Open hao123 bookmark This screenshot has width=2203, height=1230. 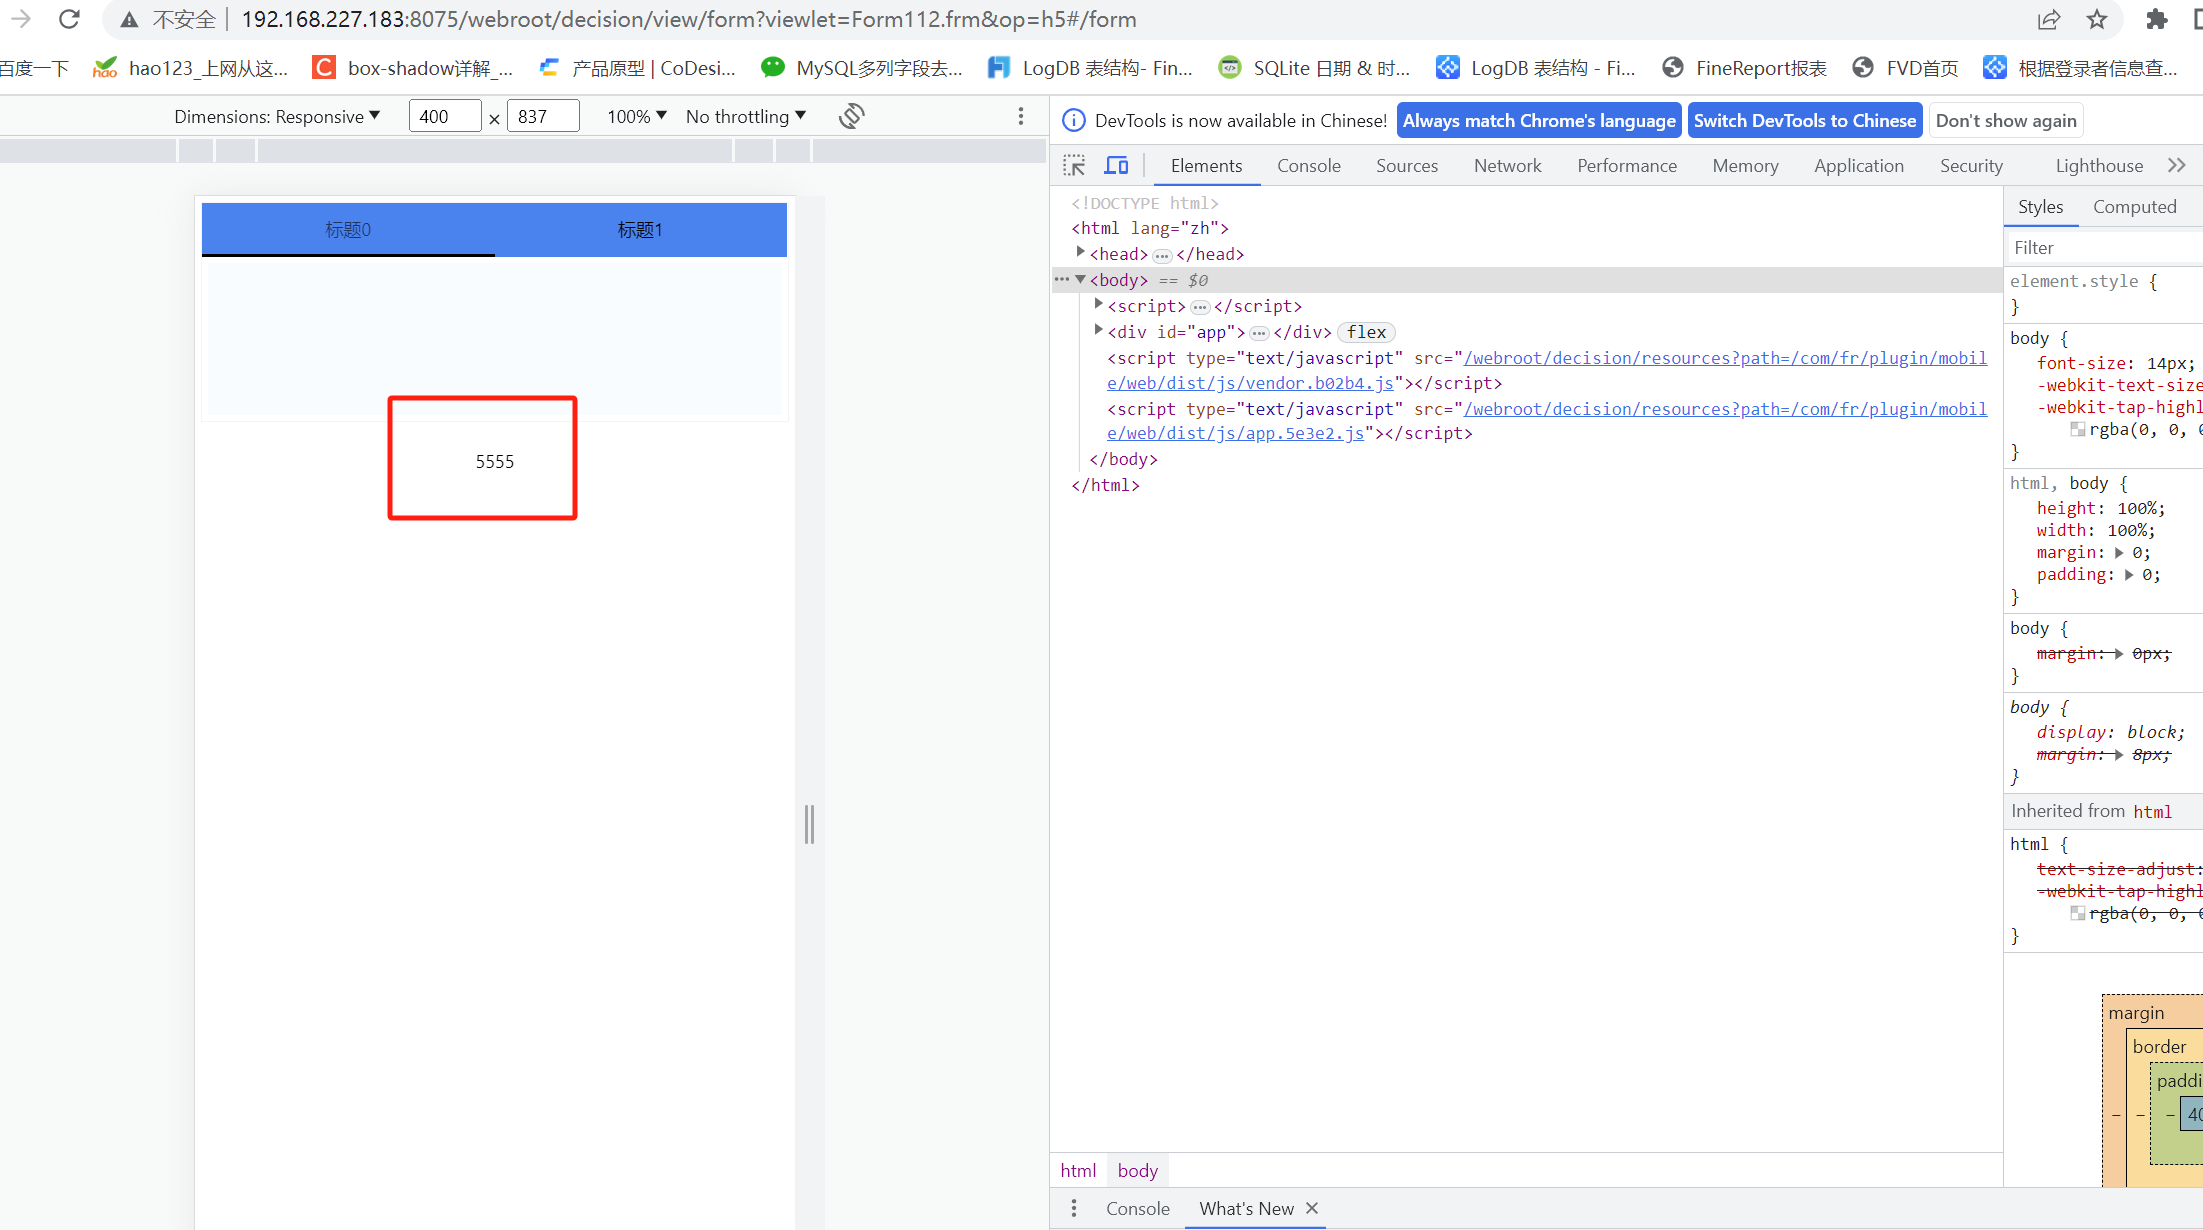[190, 67]
